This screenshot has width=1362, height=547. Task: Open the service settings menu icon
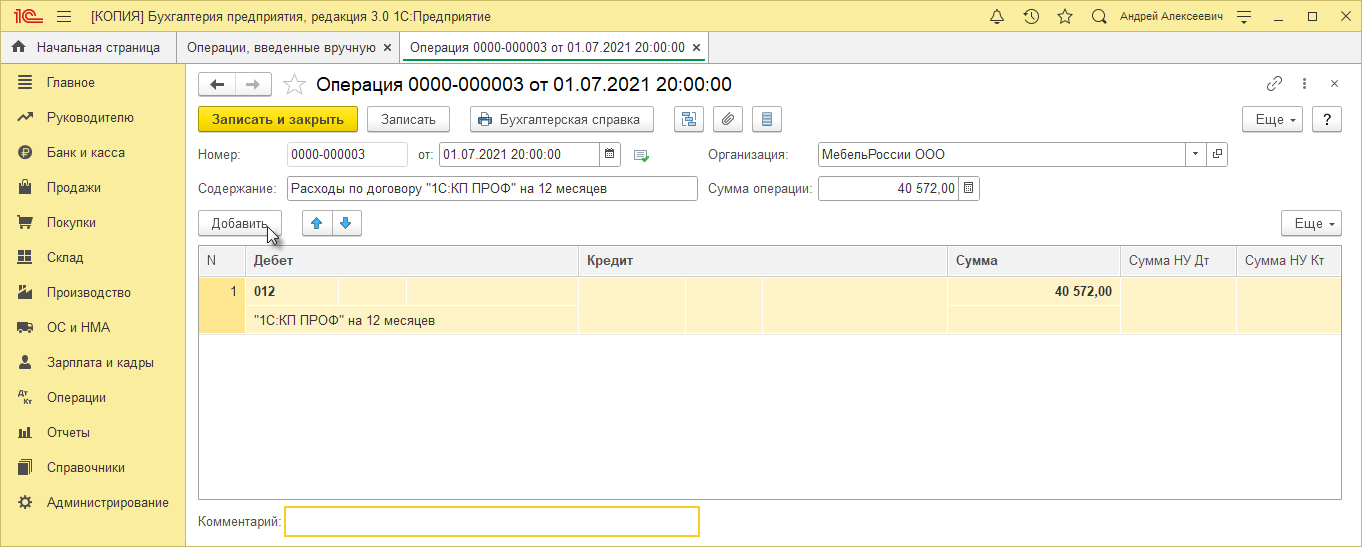pyautogui.click(x=1244, y=17)
